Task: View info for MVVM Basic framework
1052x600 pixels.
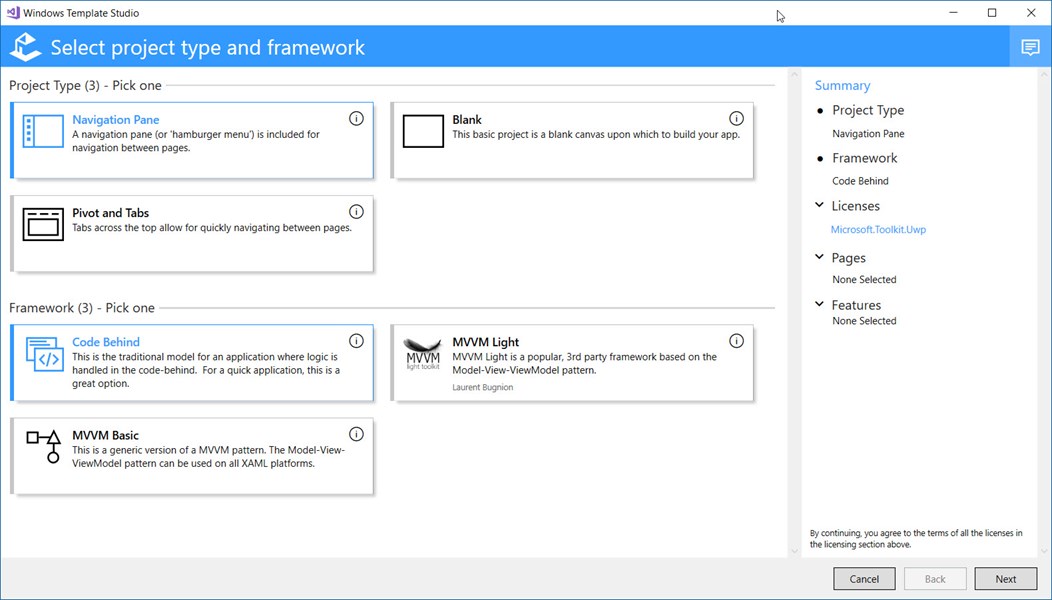Action: click(x=356, y=434)
